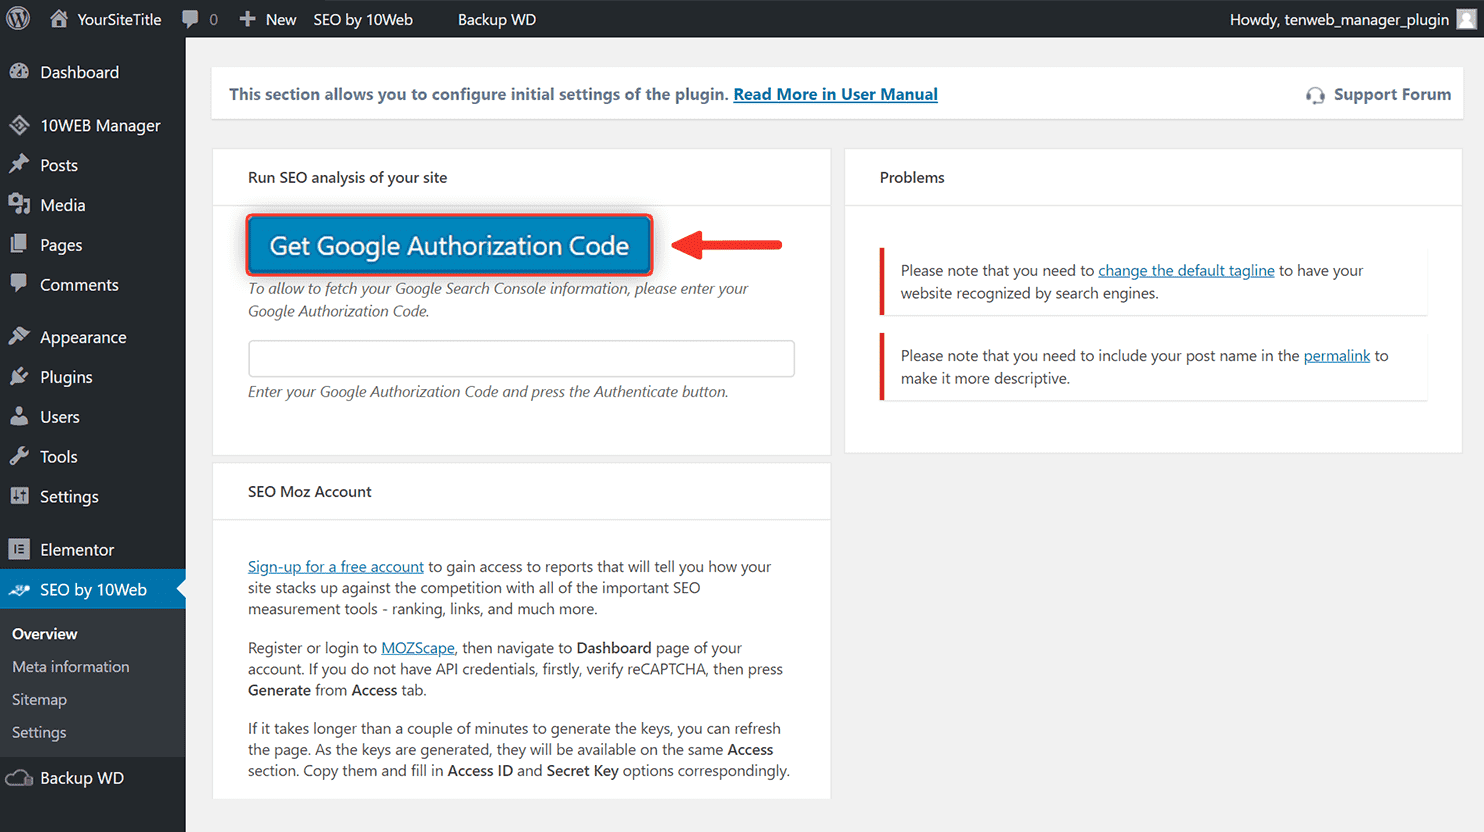
Task: Follow the change the default tagline link
Action: (x=1186, y=270)
